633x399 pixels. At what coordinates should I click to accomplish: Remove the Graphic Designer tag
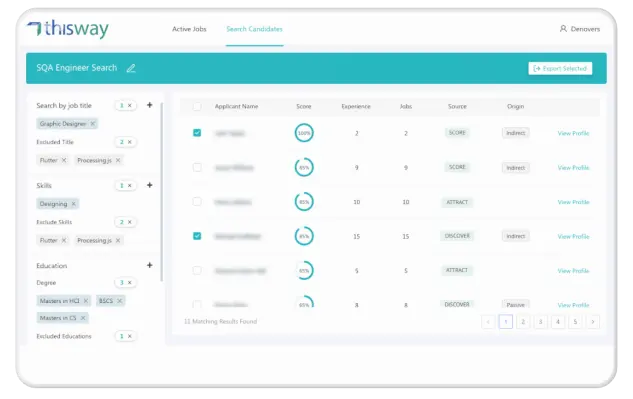tap(92, 124)
